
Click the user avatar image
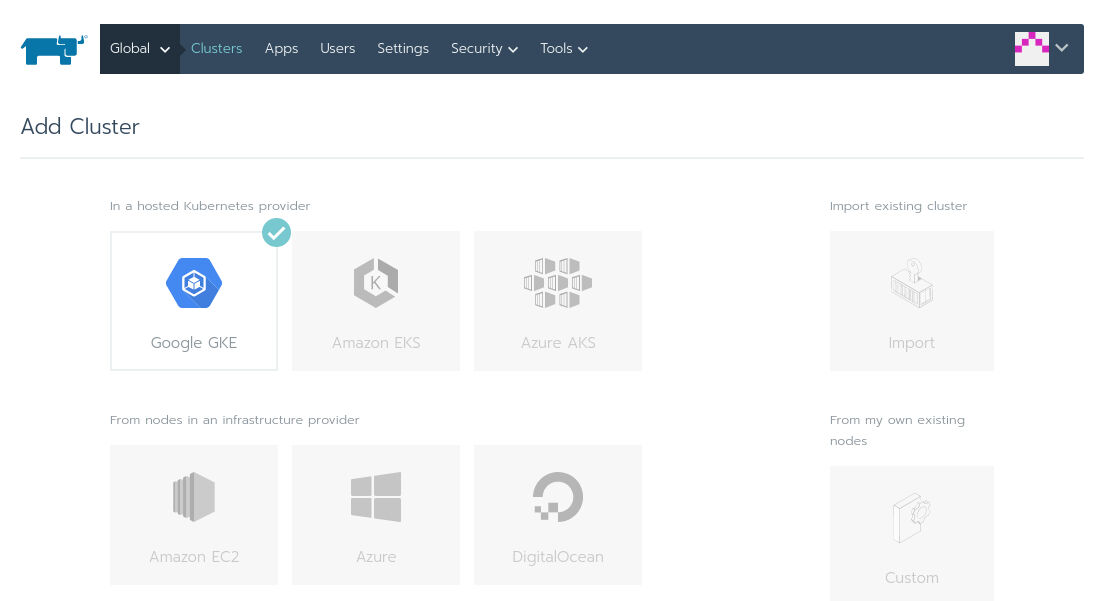[x=1031, y=49]
